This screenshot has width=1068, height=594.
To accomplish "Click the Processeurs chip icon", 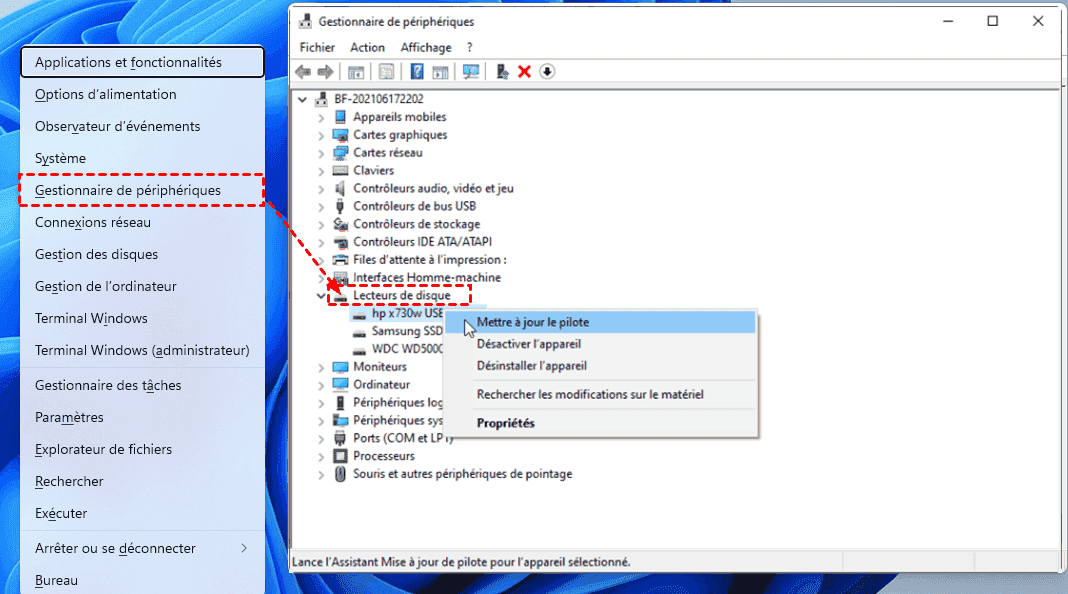I will click(340, 456).
